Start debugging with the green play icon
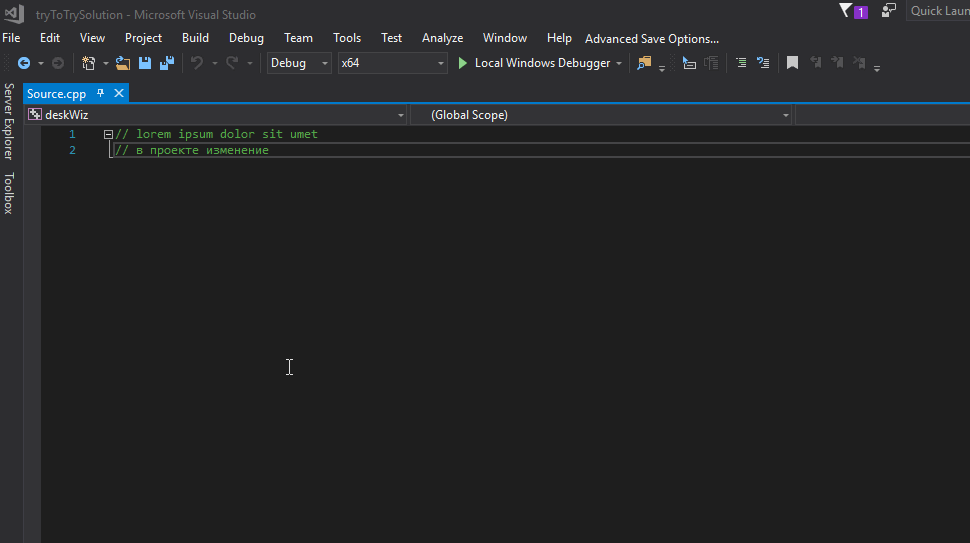This screenshot has height=543, width=970. [462, 63]
